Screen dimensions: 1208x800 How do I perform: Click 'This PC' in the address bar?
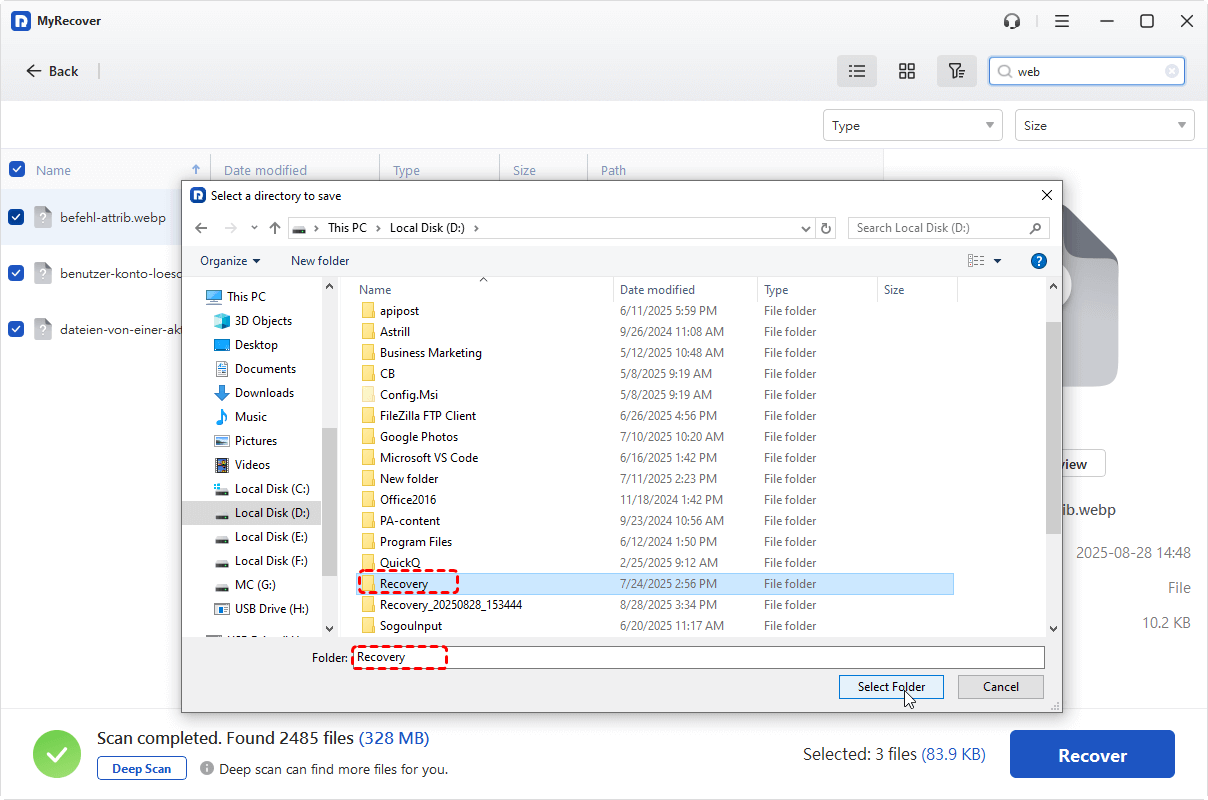347,228
